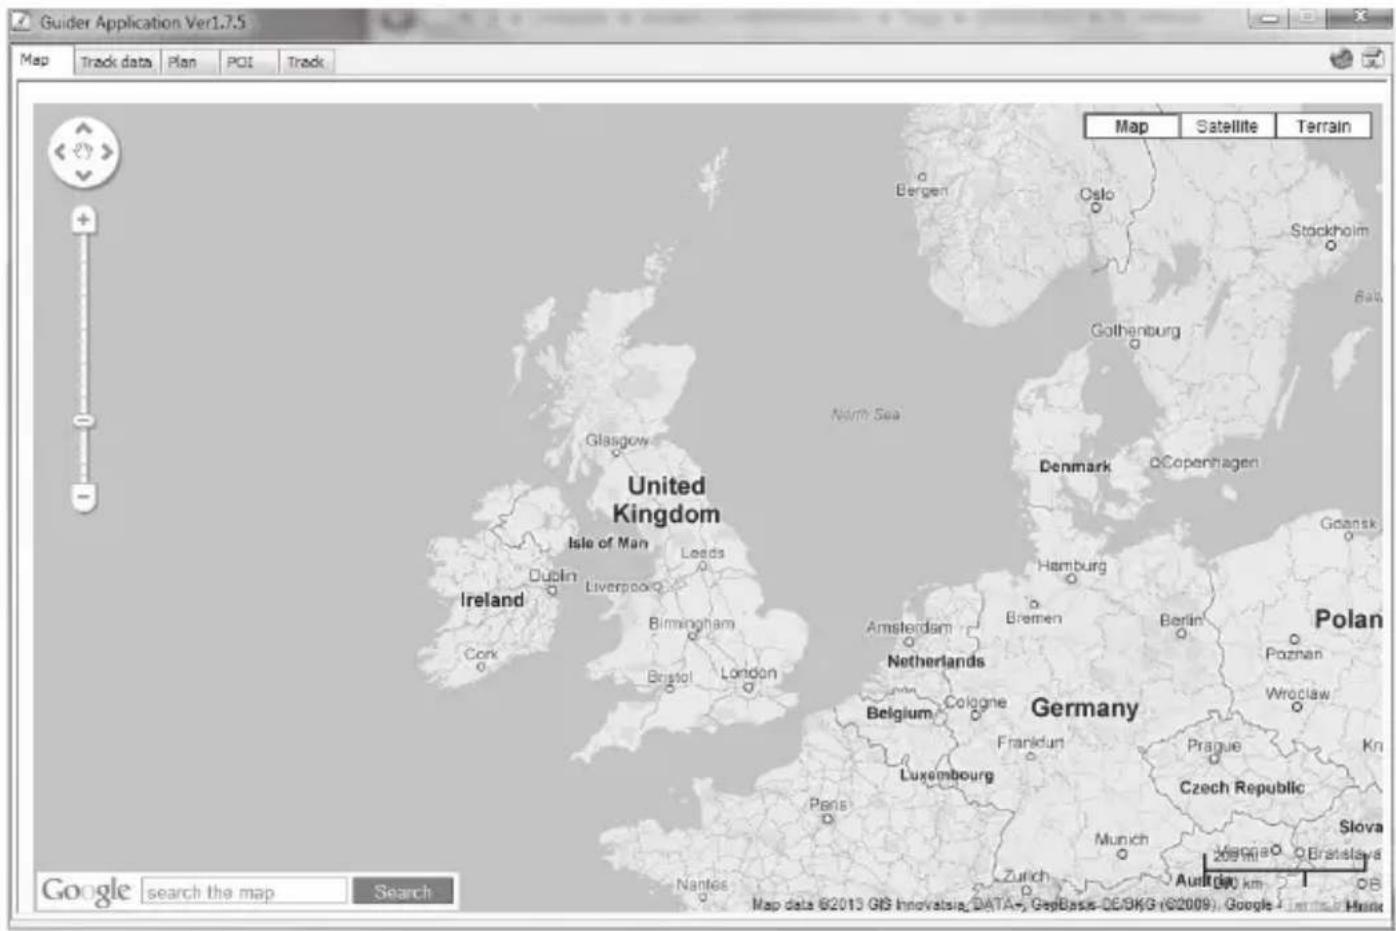The height and width of the screenshot is (931, 1396).
Task: Switch to Terrain view
Action: 1323,126
